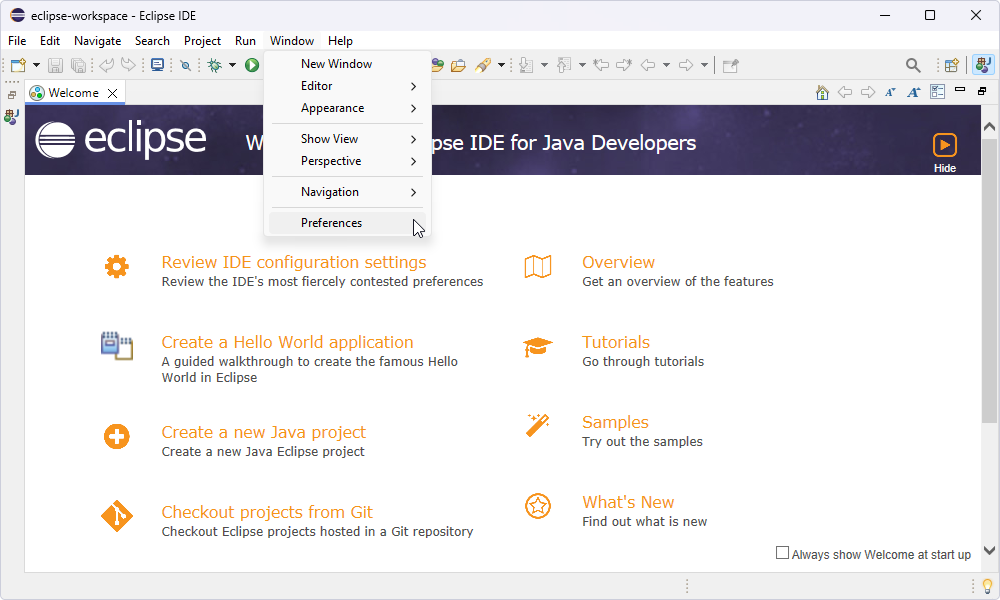Close the Welcome tab

(x=112, y=93)
